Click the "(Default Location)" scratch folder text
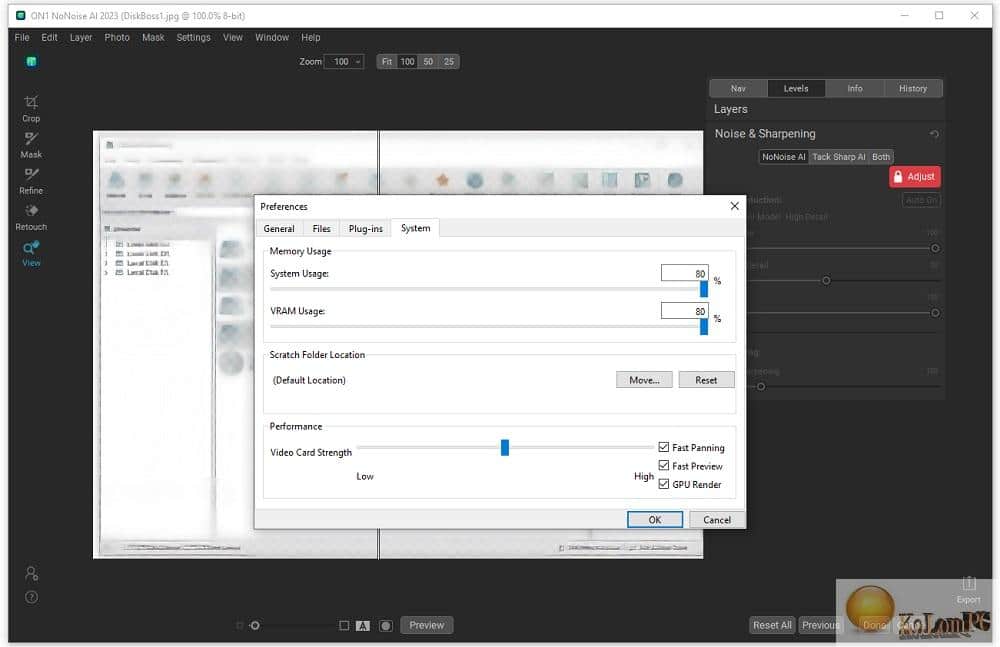 [x=309, y=380]
